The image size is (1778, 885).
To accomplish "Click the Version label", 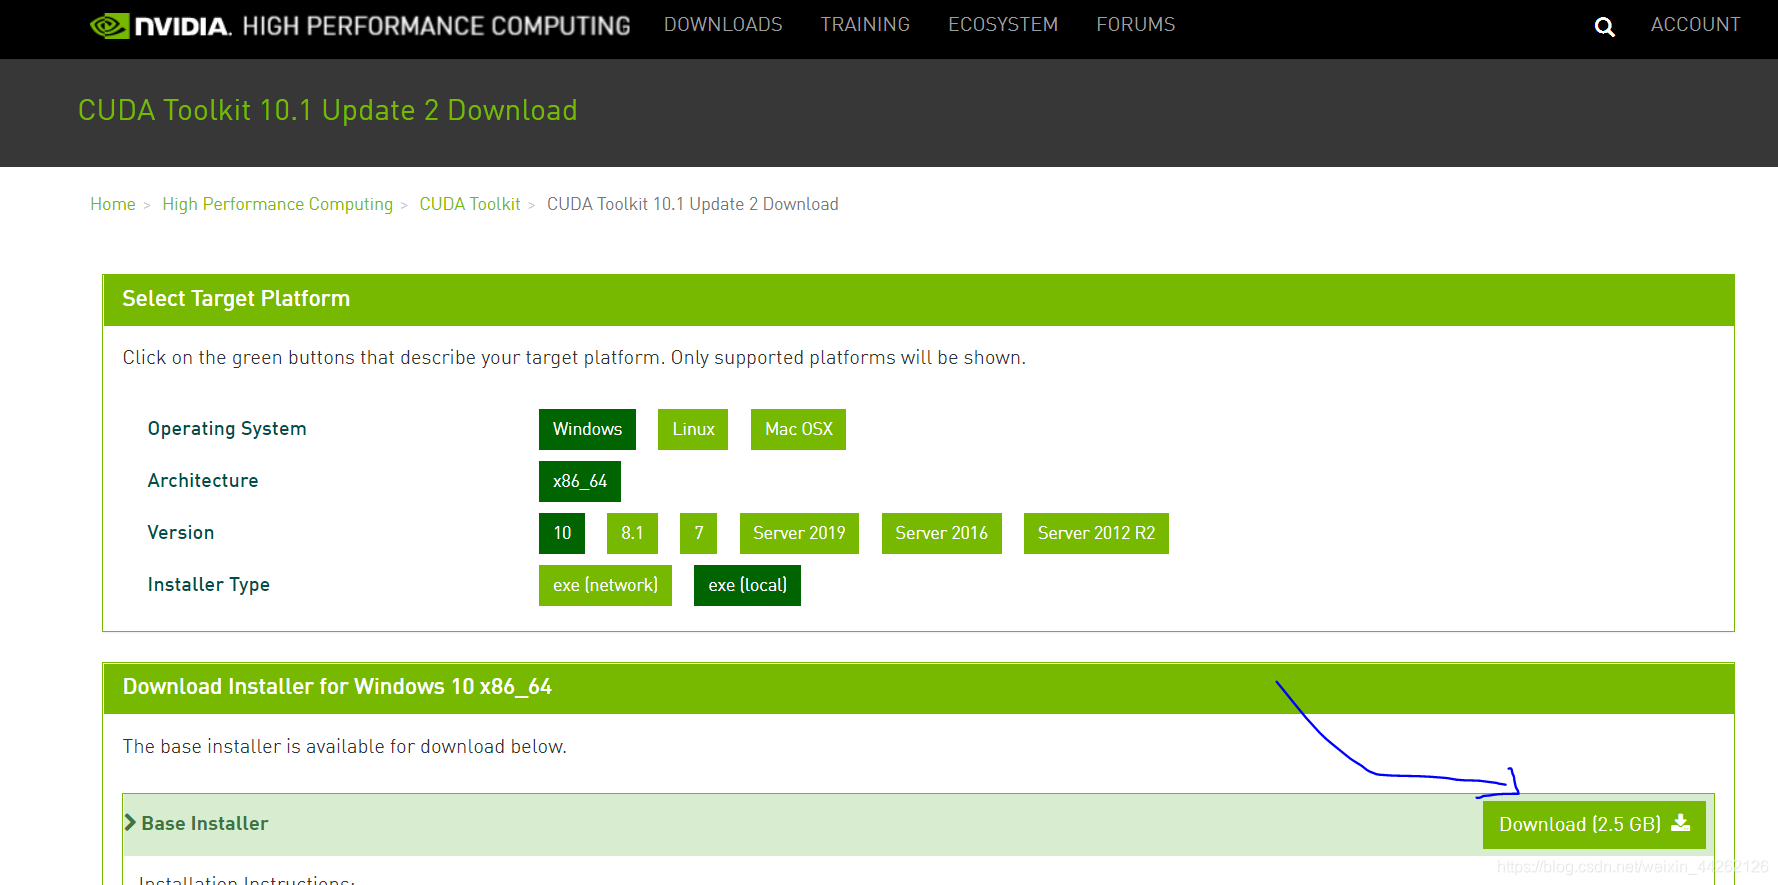I will tap(181, 533).
